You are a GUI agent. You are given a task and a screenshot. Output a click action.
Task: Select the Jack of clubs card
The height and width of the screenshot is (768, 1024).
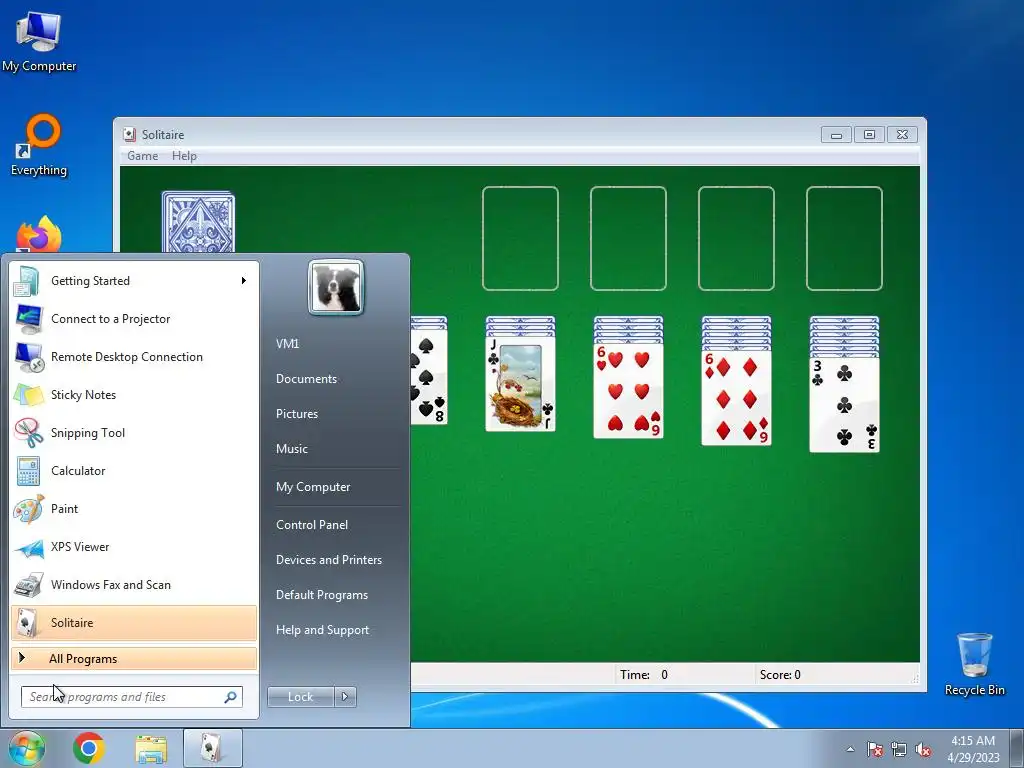(x=520, y=384)
